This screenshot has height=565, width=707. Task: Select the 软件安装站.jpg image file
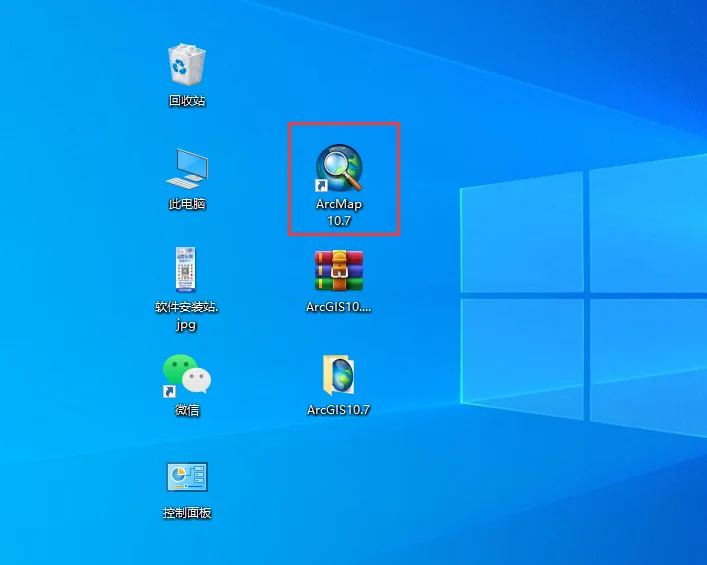point(186,270)
